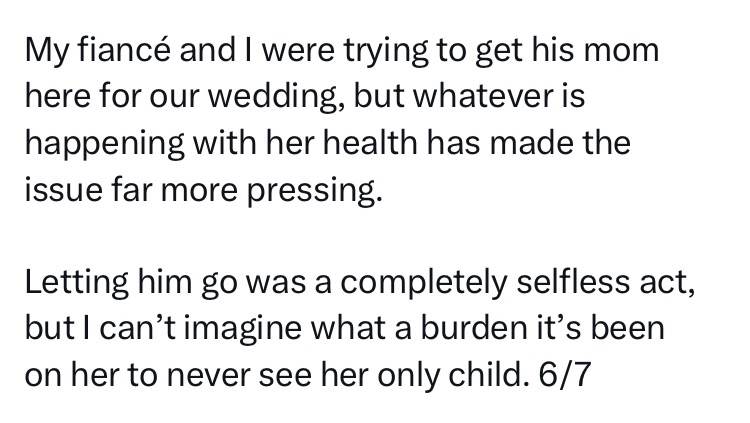Click the word "never" in the last line

point(219,375)
